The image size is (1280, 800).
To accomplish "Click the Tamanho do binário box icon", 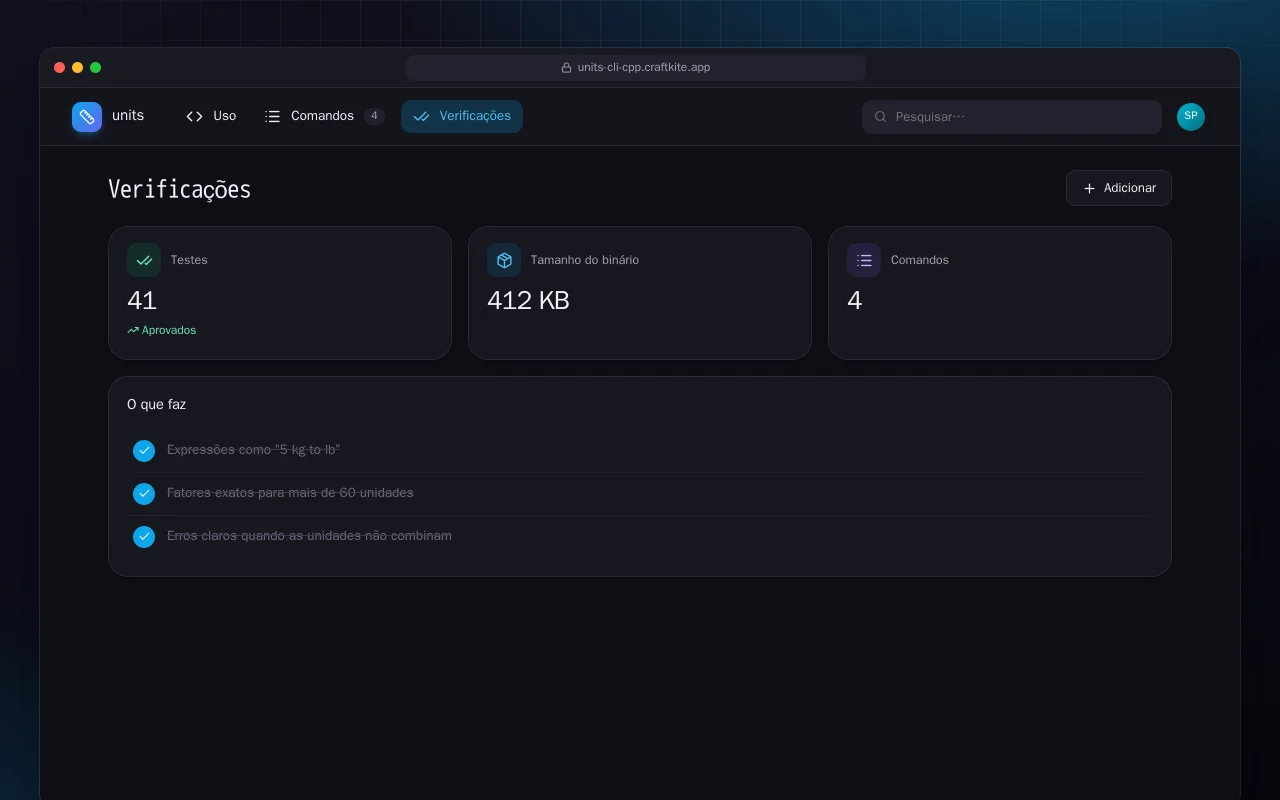I will (x=504, y=260).
